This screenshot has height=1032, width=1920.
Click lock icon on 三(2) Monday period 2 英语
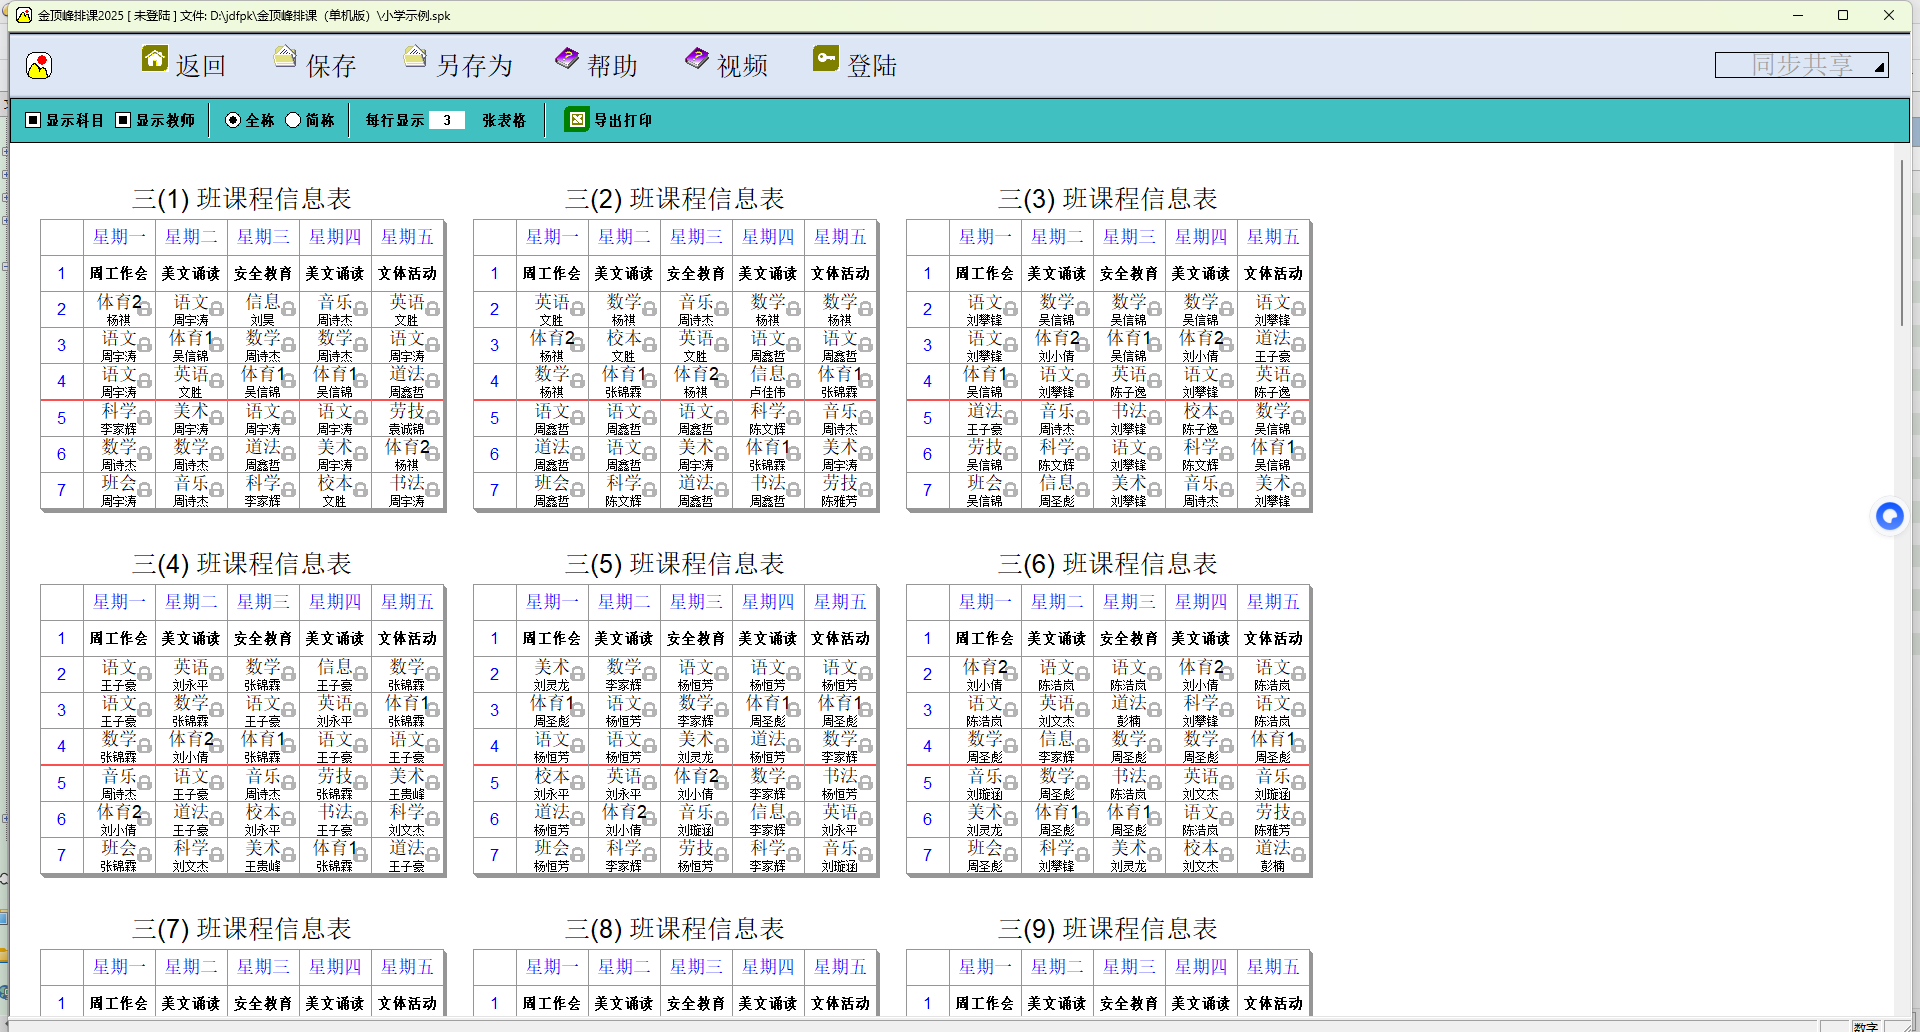pos(578,309)
